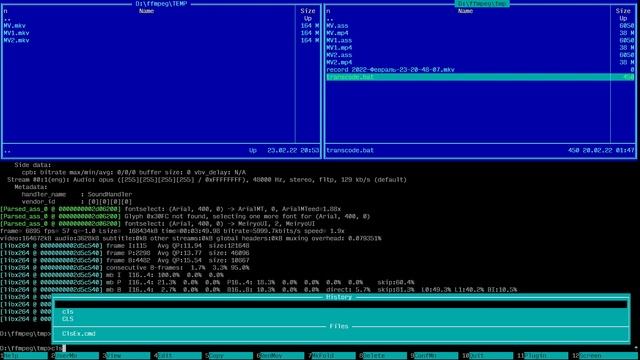Click the '..' parent entry in left panel

point(7,19)
